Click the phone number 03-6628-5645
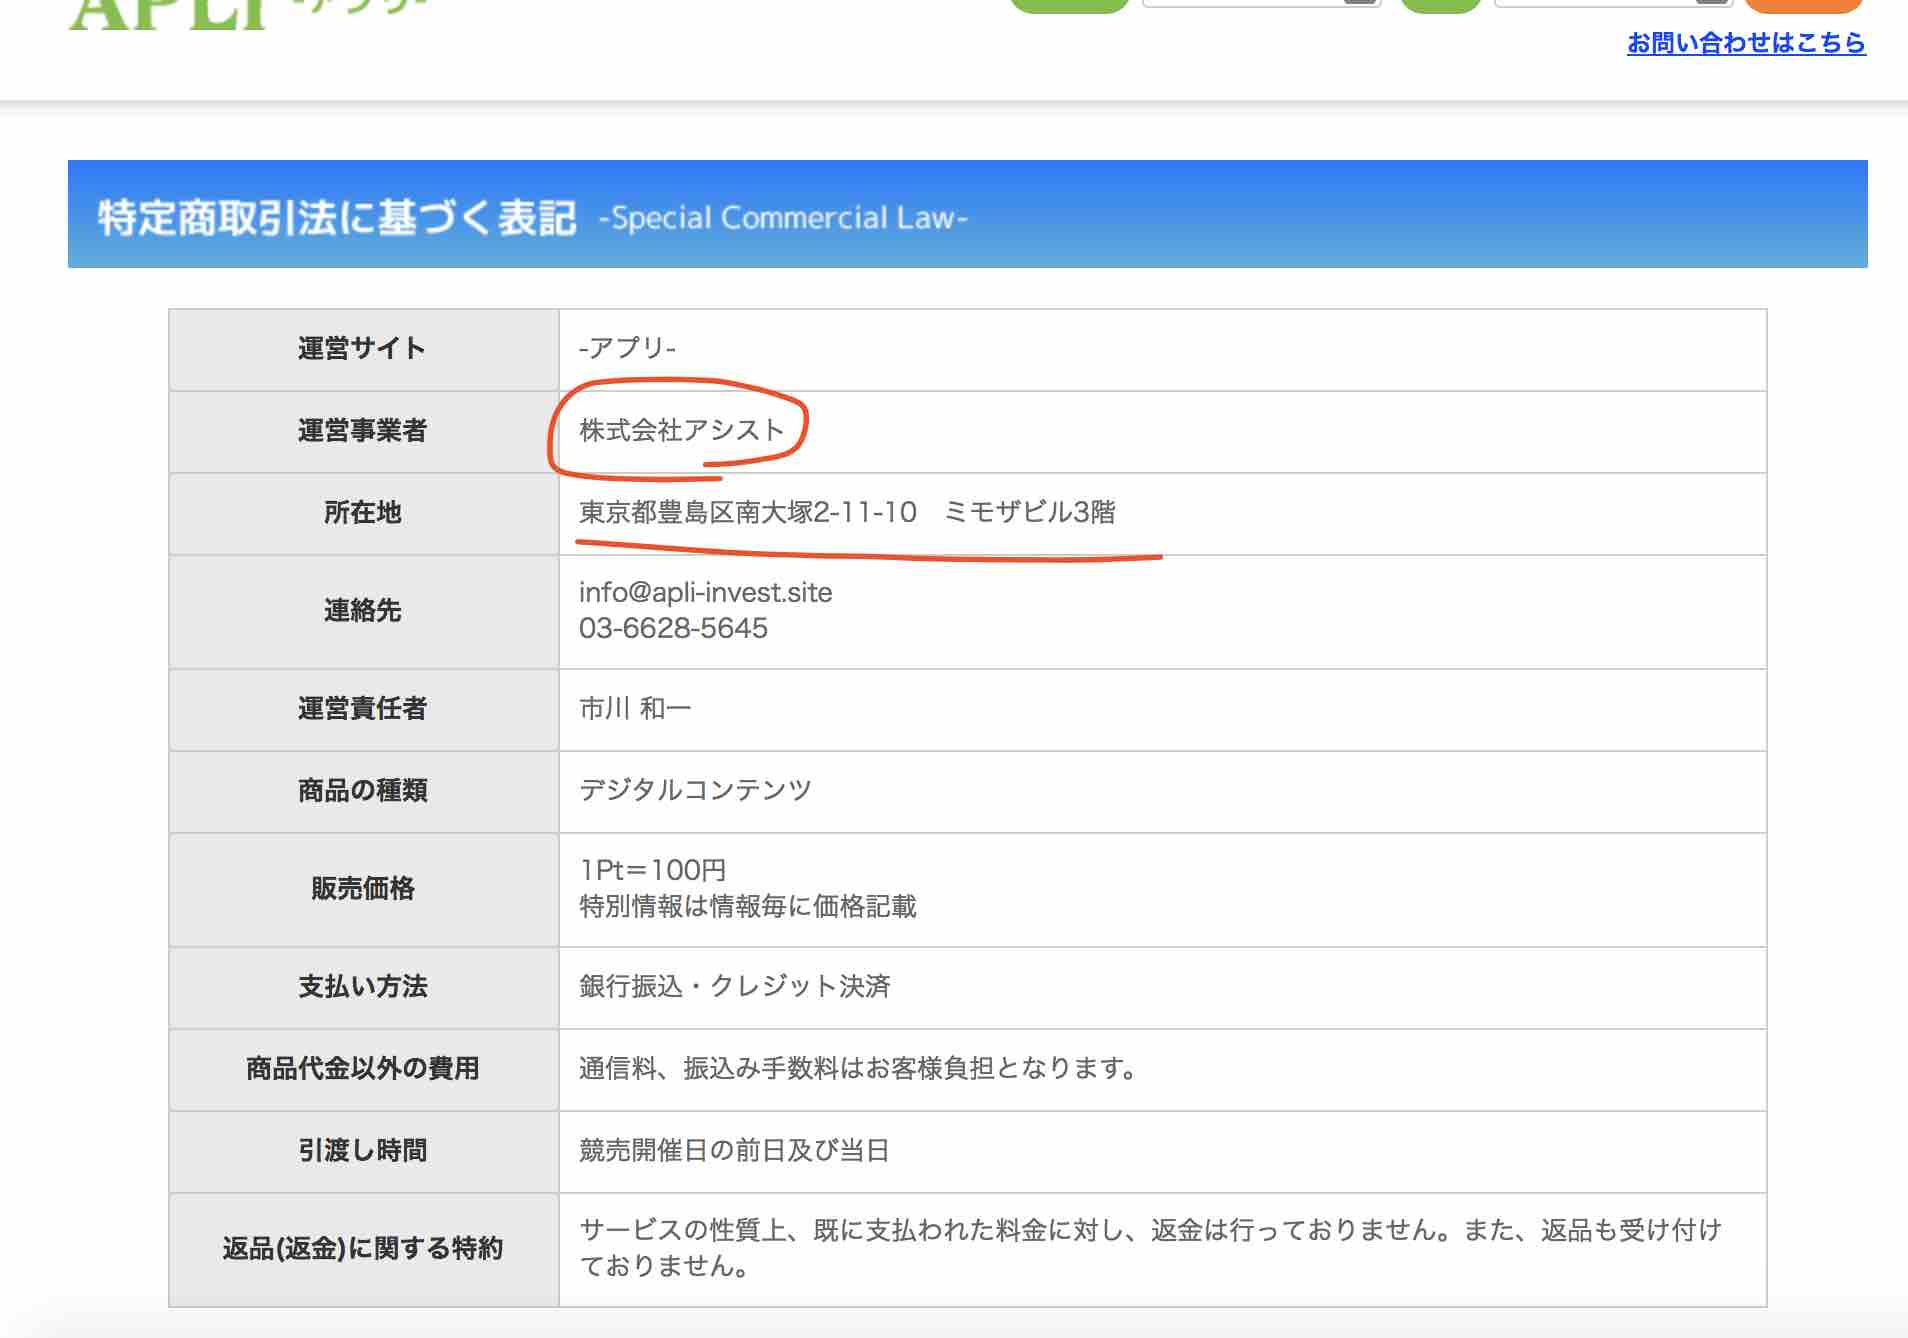This screenshot has width=1908, height=1338. click(x=673, y=628)
